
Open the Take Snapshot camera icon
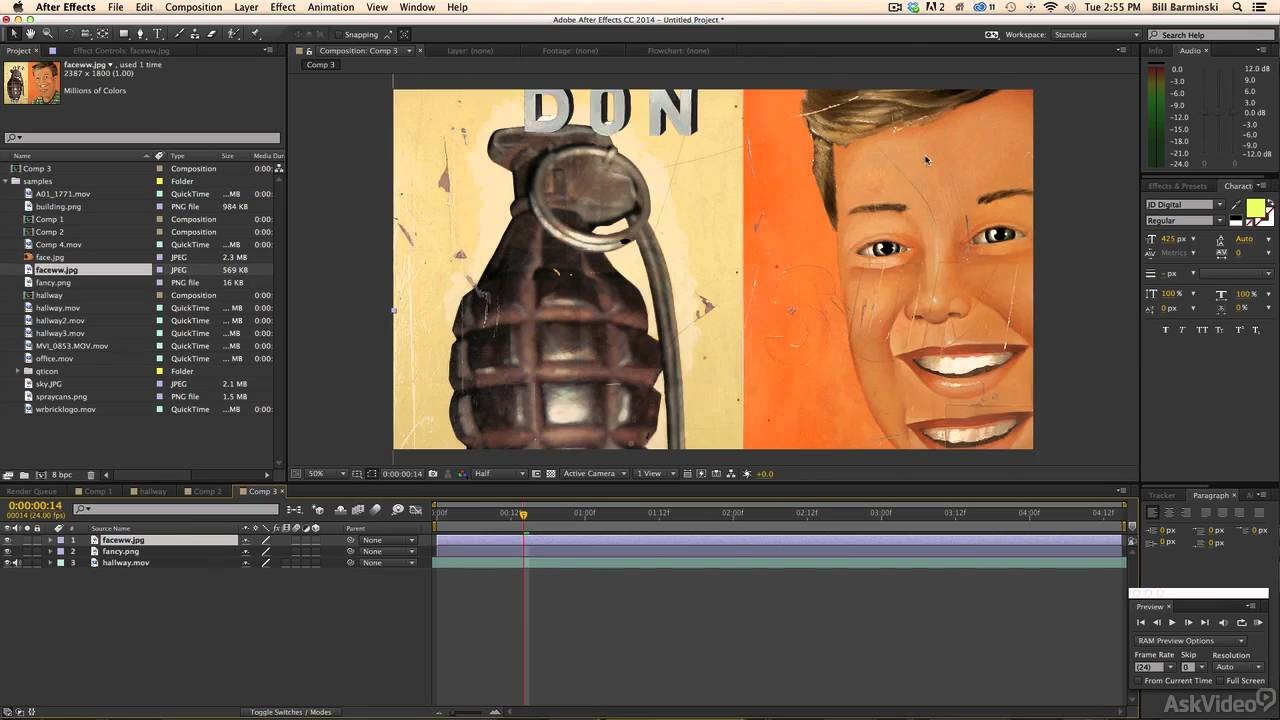[x=432, y=473]
